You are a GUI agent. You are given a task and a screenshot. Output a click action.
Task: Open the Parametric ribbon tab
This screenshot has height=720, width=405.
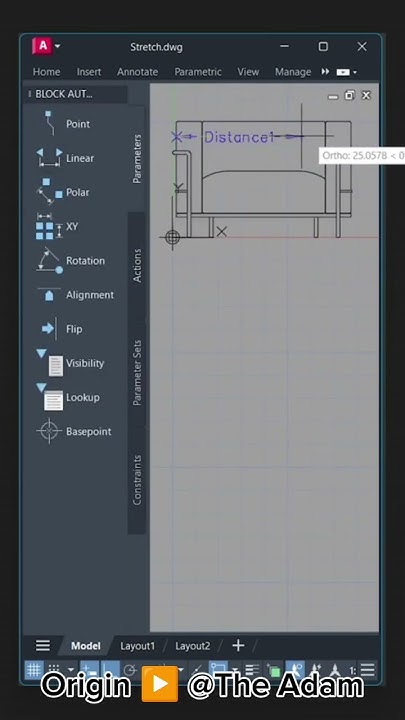[x=198, y=72]
